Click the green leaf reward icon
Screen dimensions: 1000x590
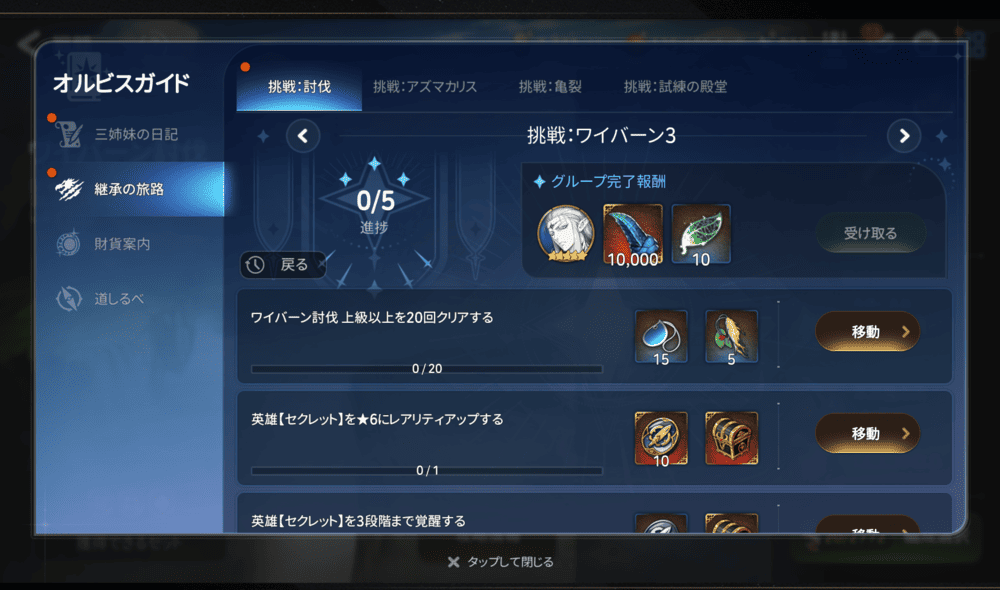point(701,235)
